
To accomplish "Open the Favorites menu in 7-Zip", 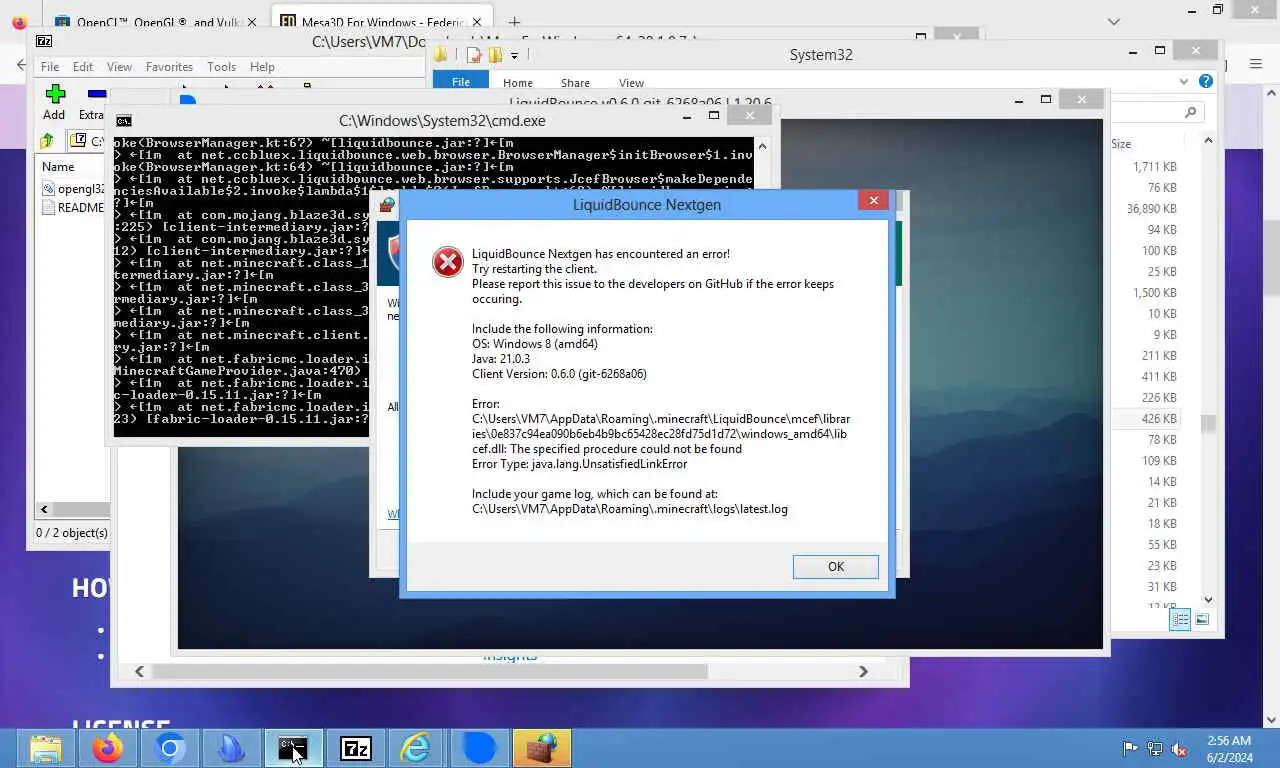I will [169, 67].
